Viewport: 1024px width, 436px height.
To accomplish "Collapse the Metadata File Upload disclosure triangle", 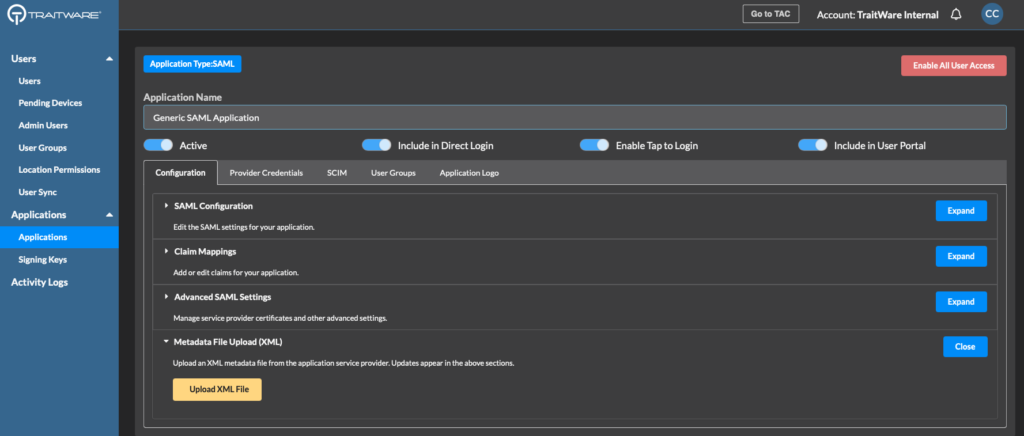I will (166, 341).
